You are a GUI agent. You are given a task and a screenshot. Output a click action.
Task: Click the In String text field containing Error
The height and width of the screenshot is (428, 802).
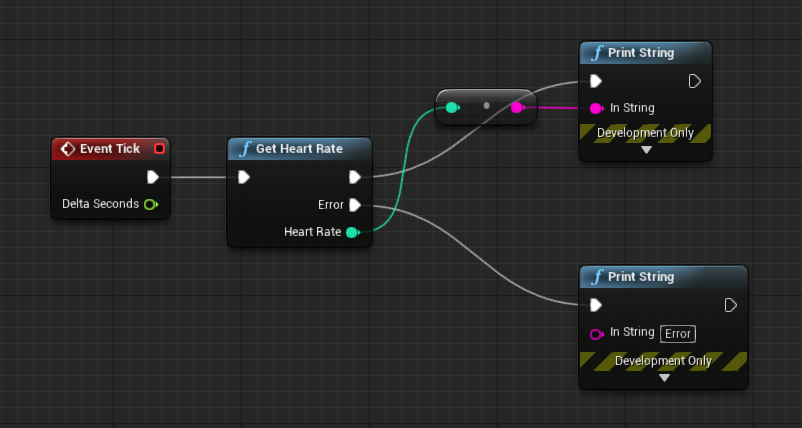[x=678, y=334]
